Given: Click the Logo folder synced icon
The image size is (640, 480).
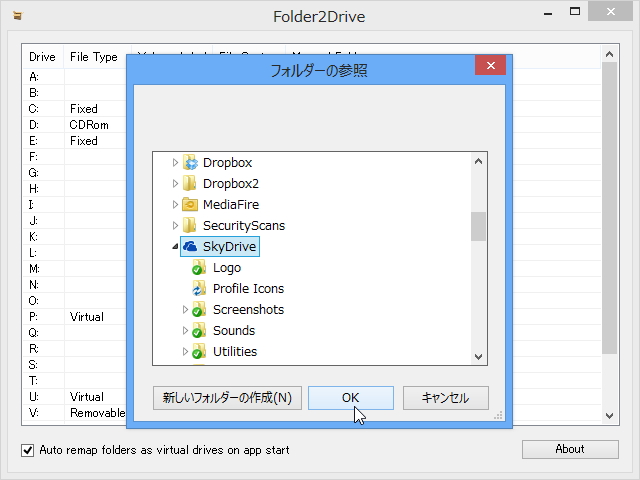Looking at the screenshot, I should click(198, 267).
